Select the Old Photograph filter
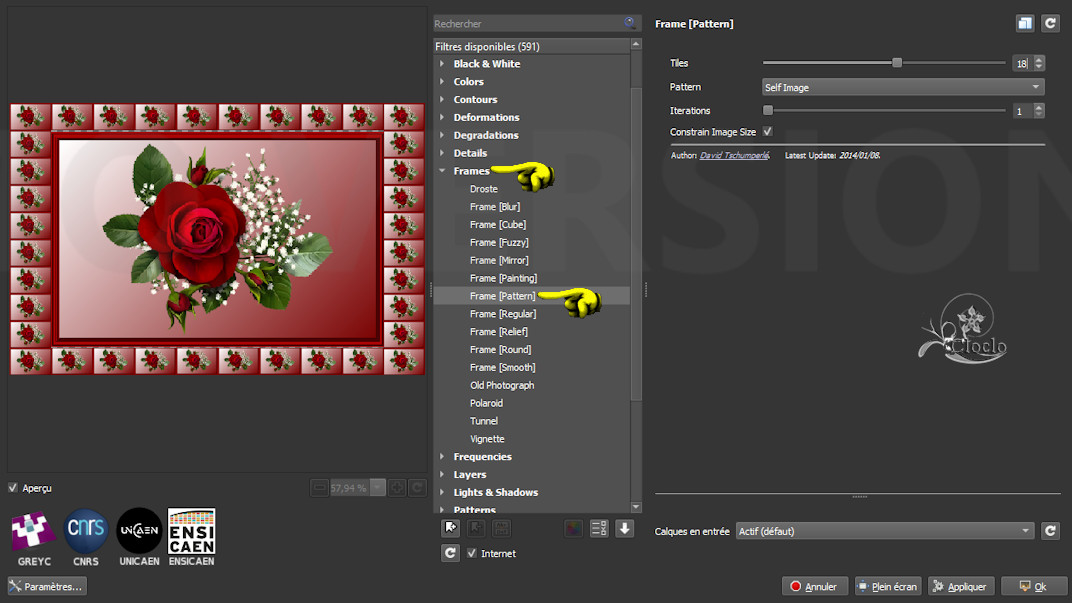Image resolution: width=1072 pixels, height=603 pixels. pos(502,385)
